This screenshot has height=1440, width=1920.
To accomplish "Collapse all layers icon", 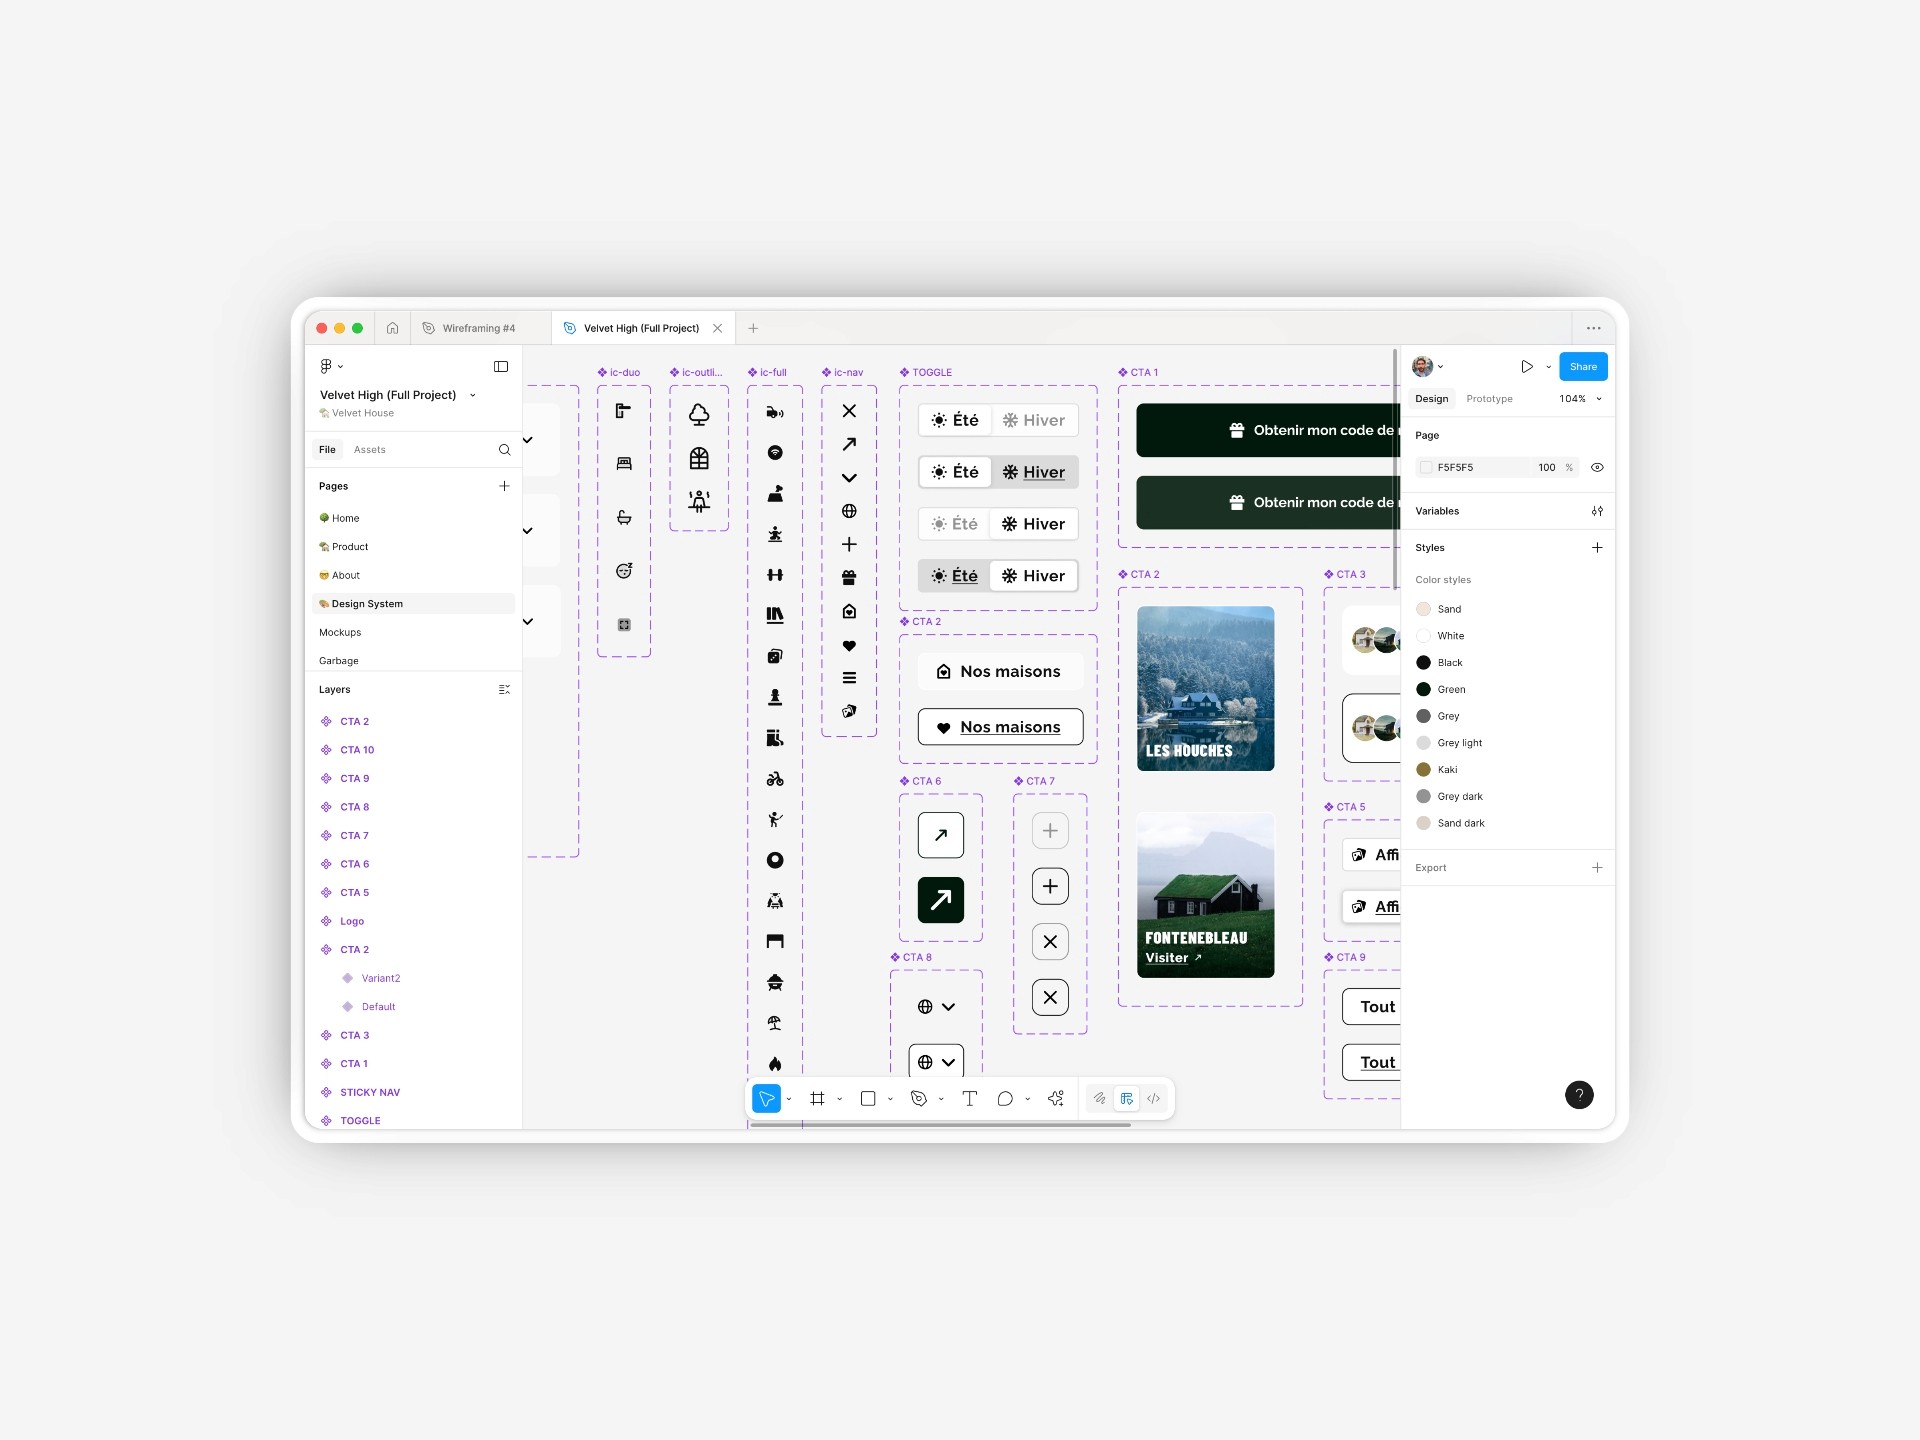I will (x=504, y=689).
